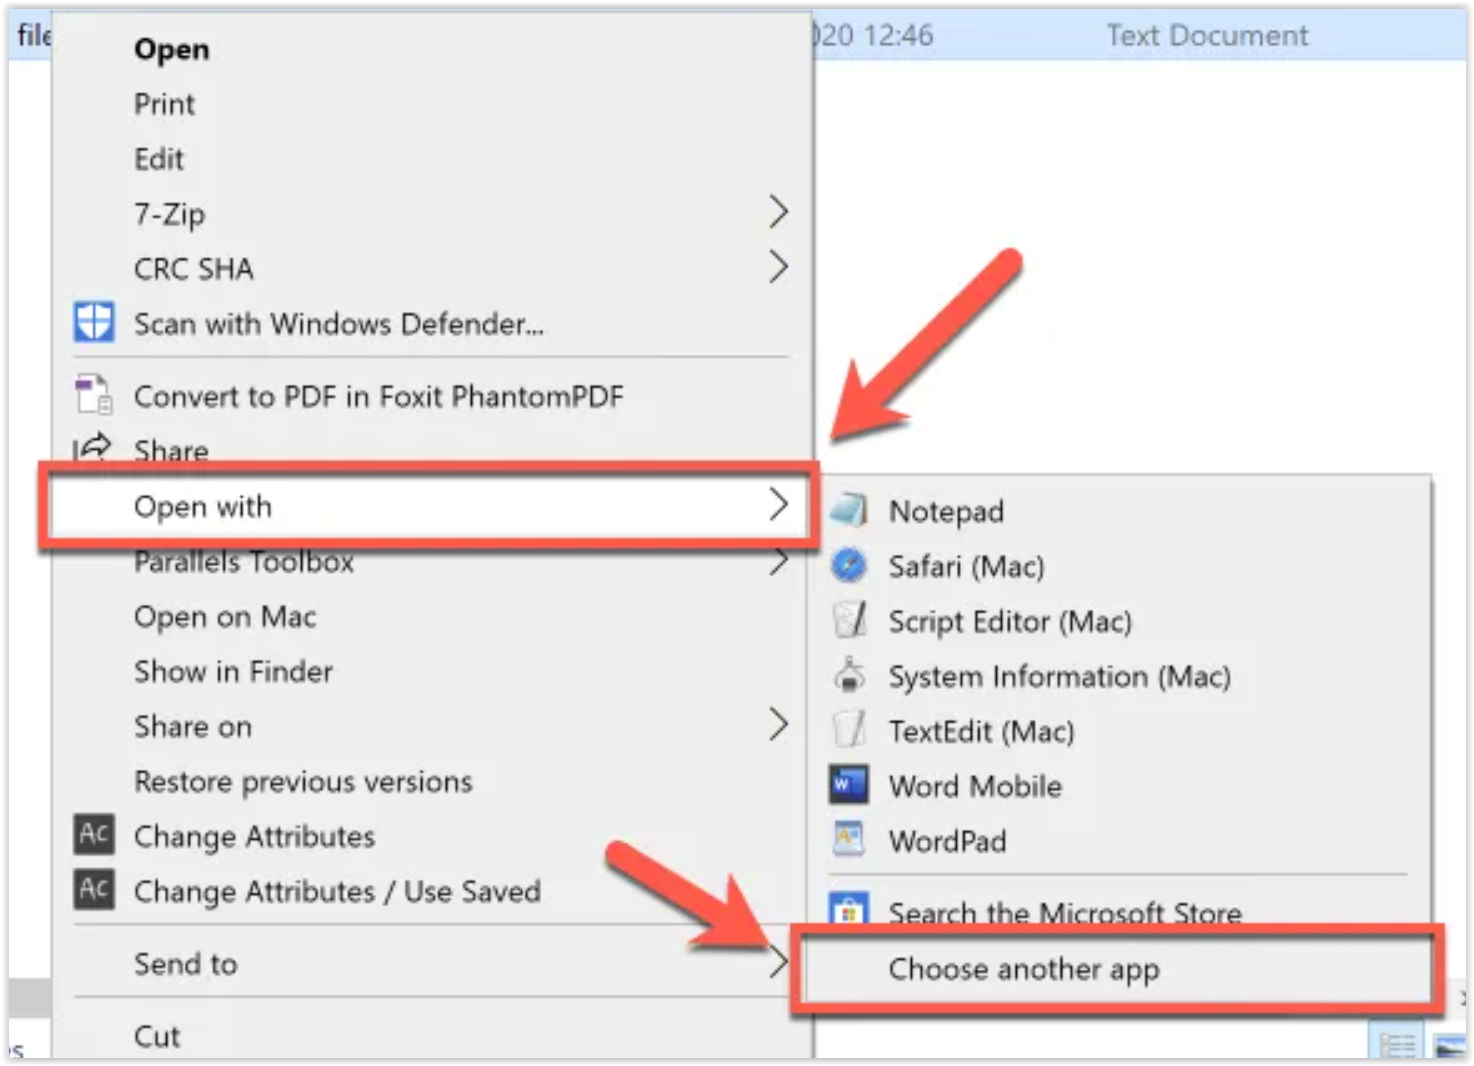Click the Safari (Mac) compass icon

click(x=848, y=565)
